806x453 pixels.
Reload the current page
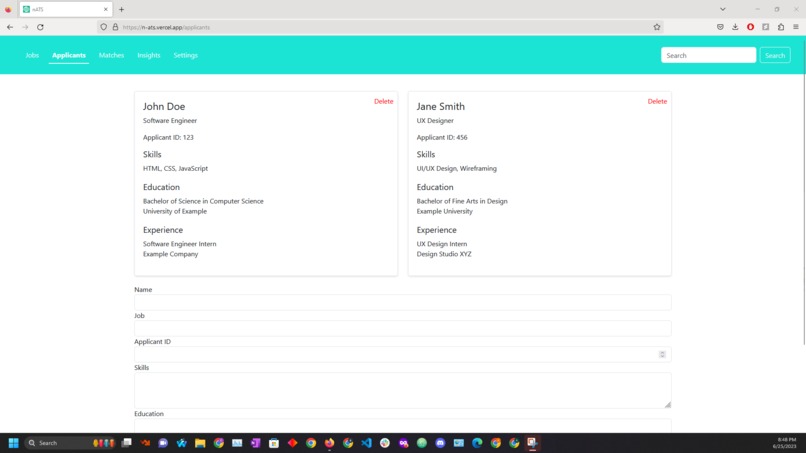pos(40,27)
